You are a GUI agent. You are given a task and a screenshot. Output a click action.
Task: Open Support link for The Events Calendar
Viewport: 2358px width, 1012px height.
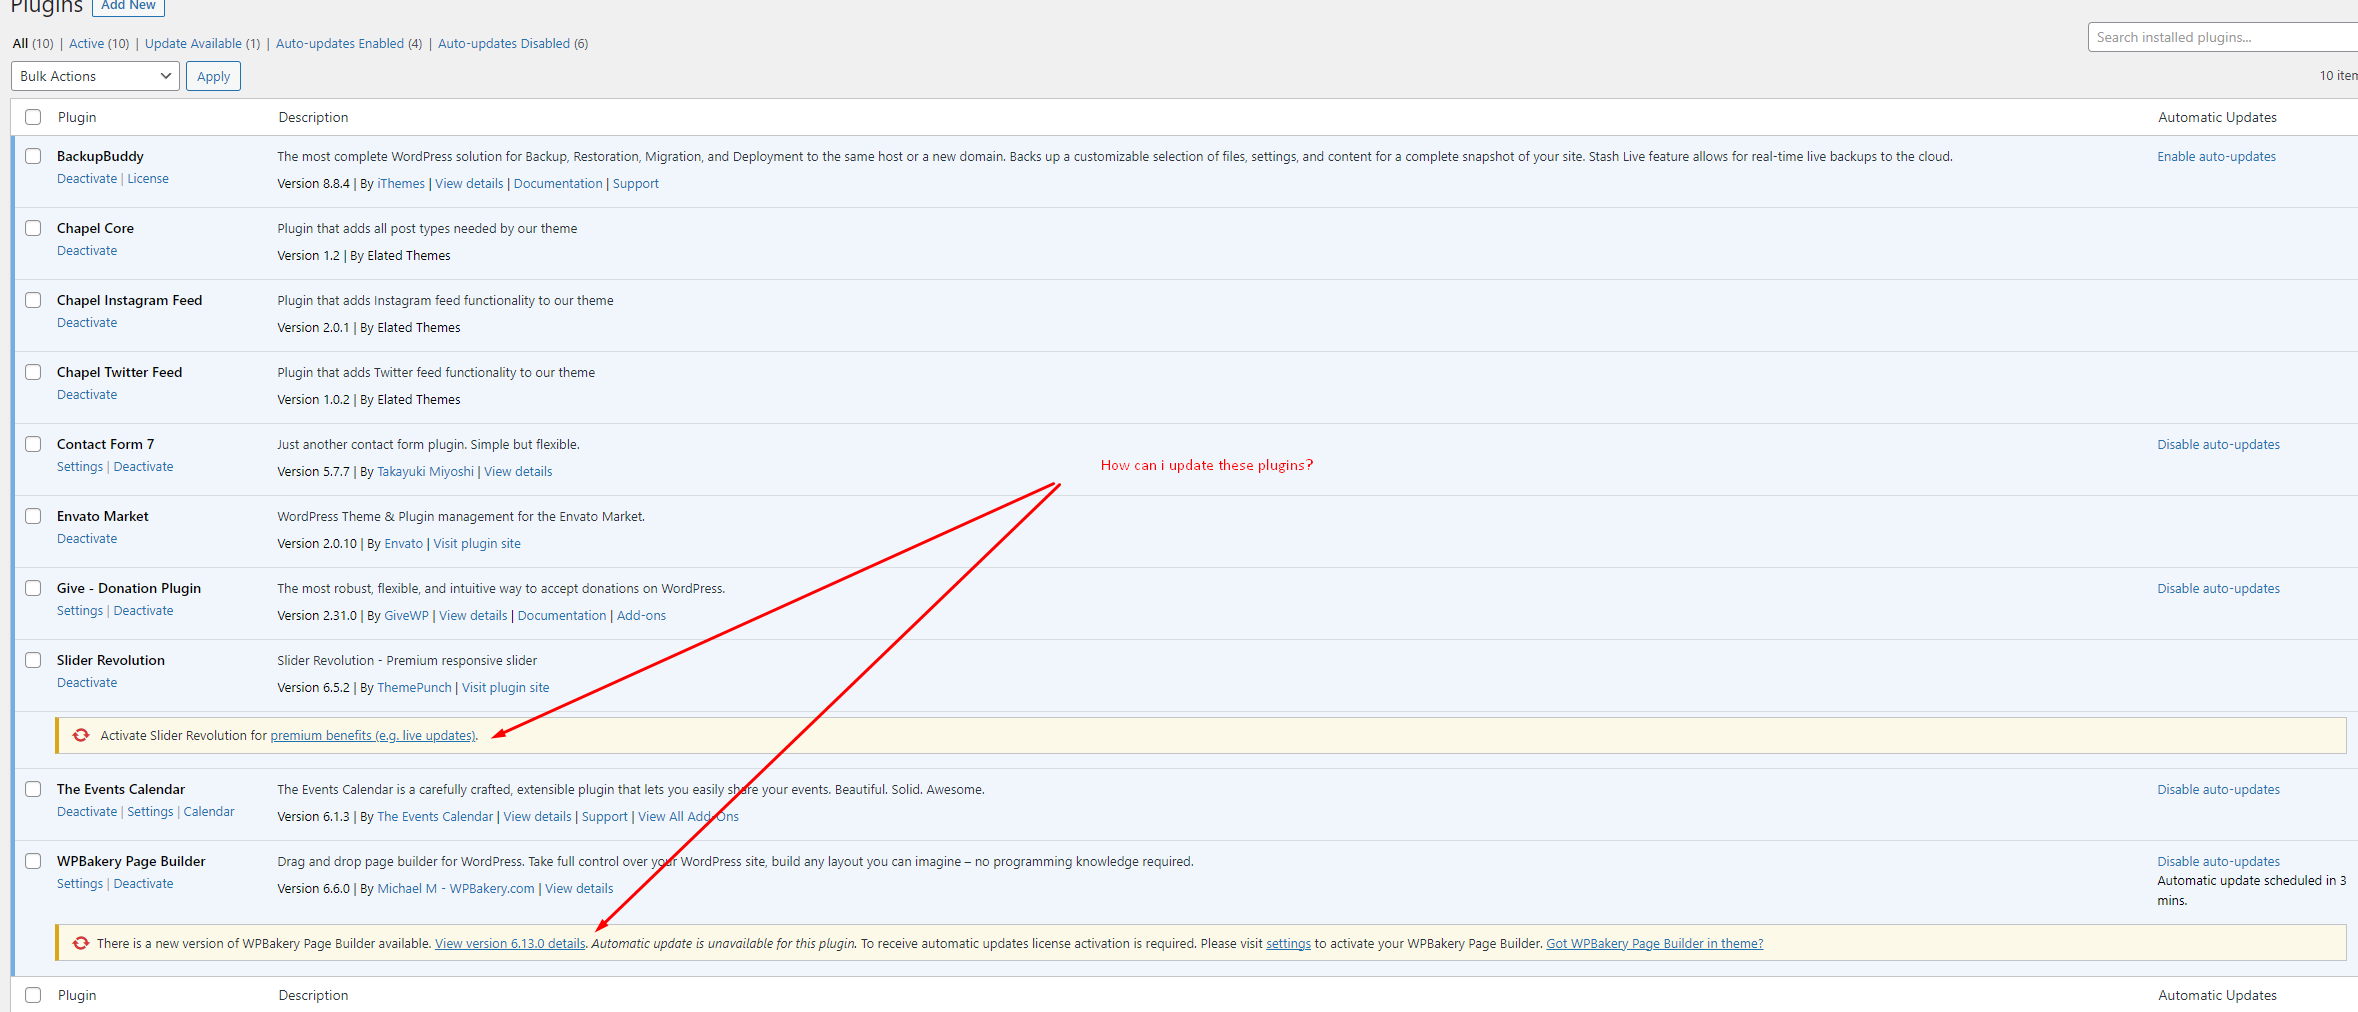tap(605, 817)
